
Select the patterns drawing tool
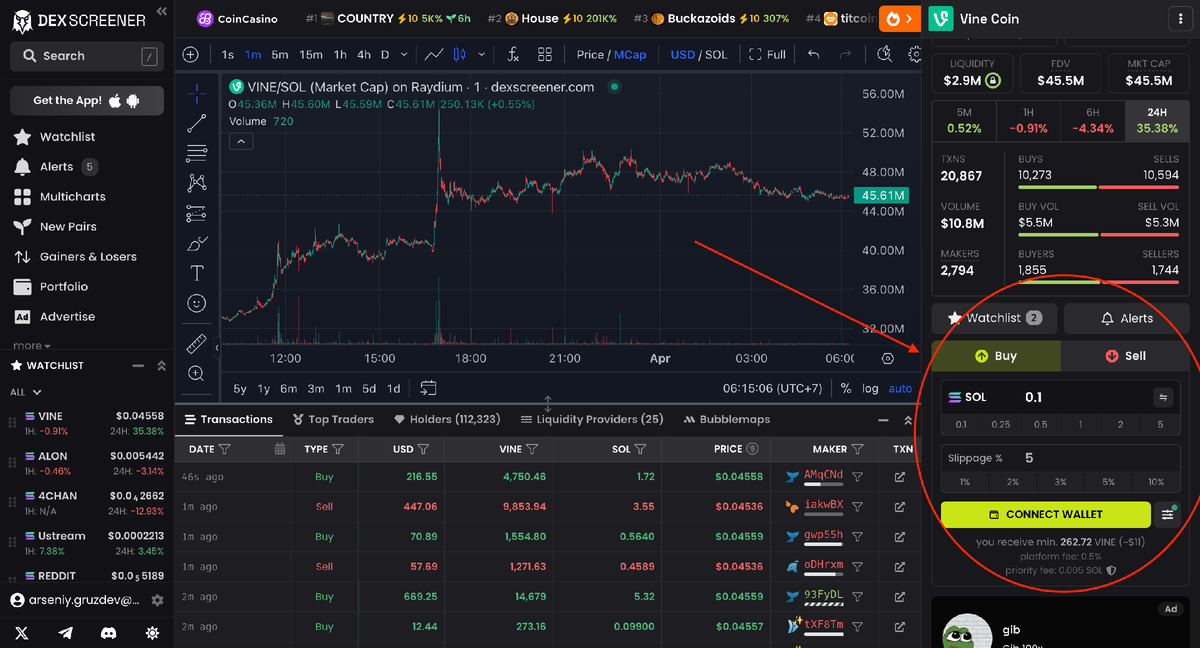pyautogui.click(x=197, y=183)
